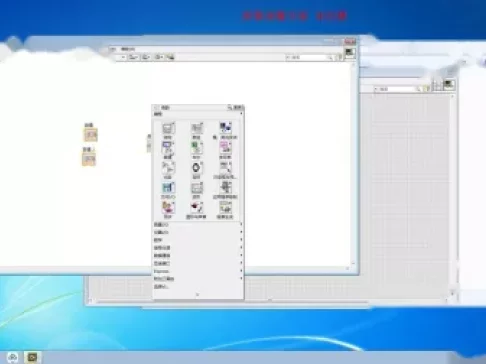Click the LabVIEW taskbar button
The width and height of the screenshot is (486, 364).
click(x=32, y=357)
